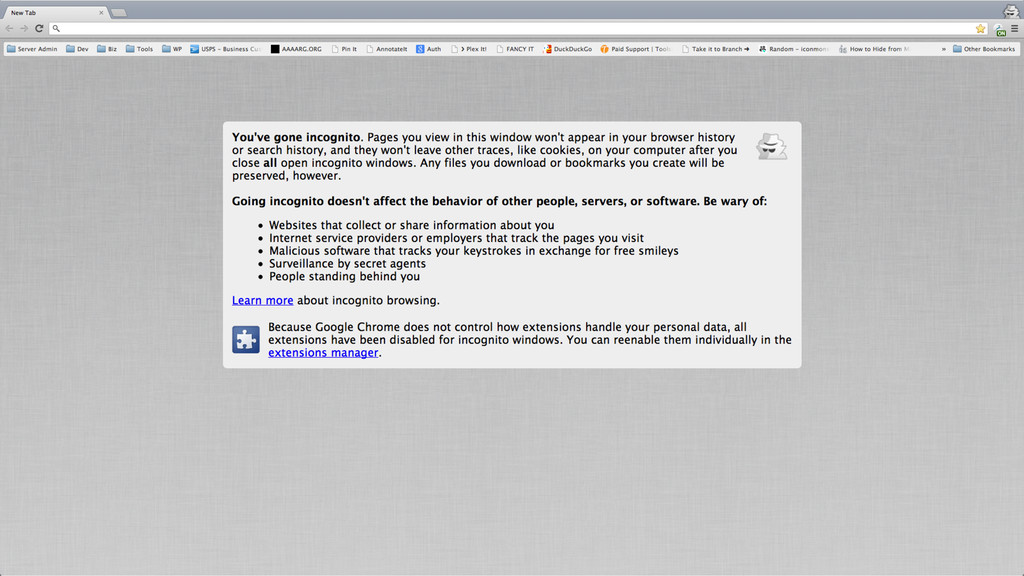Viewport: 1024px width, 576px height.
Task: Click the incognito spy icon in title bar
Action: 1012,10
